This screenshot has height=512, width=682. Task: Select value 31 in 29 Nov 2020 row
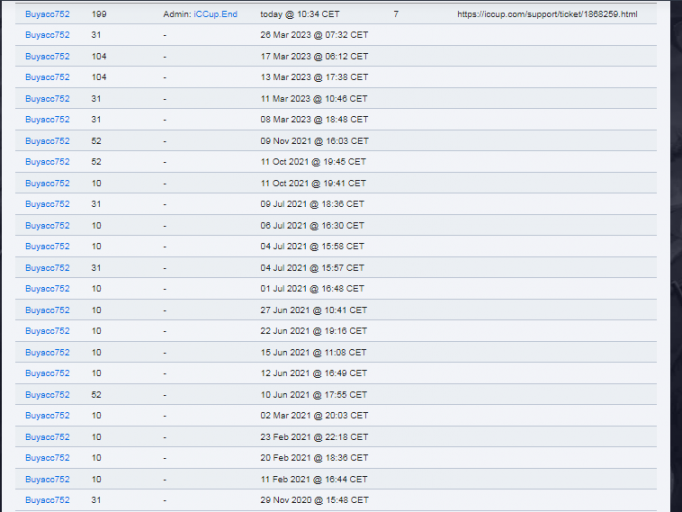[96, 500]
